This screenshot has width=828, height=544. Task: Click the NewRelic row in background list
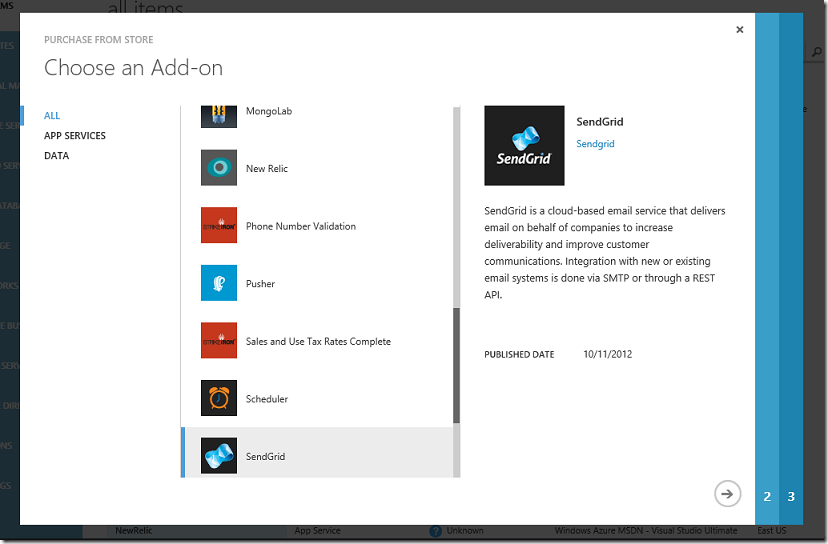tap(134, 530)
